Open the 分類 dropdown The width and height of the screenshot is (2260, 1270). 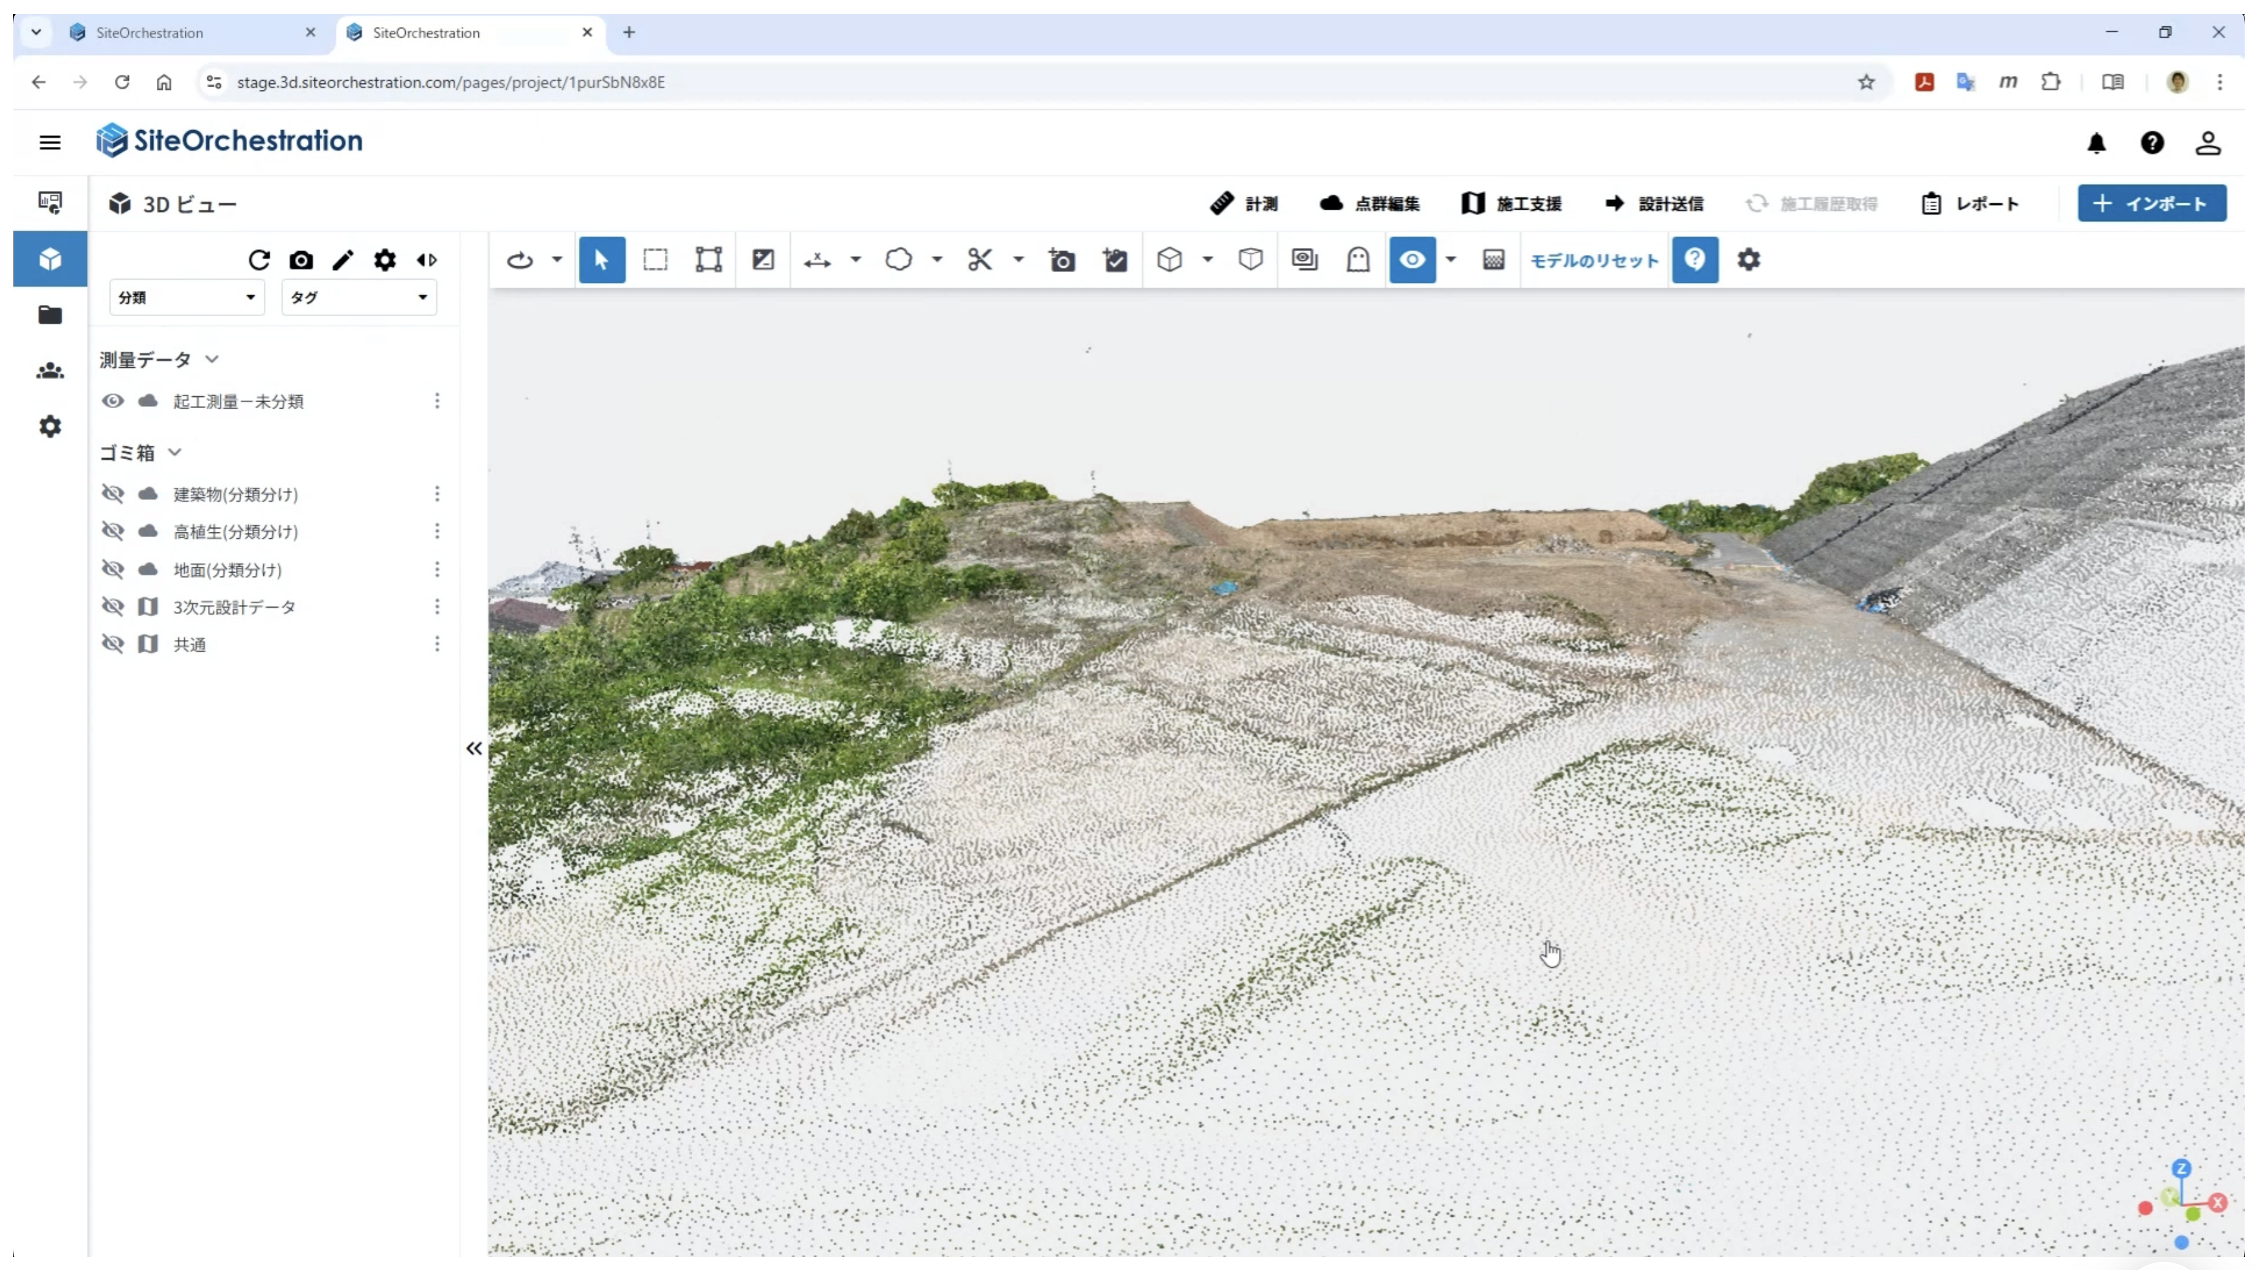[187, 297]
